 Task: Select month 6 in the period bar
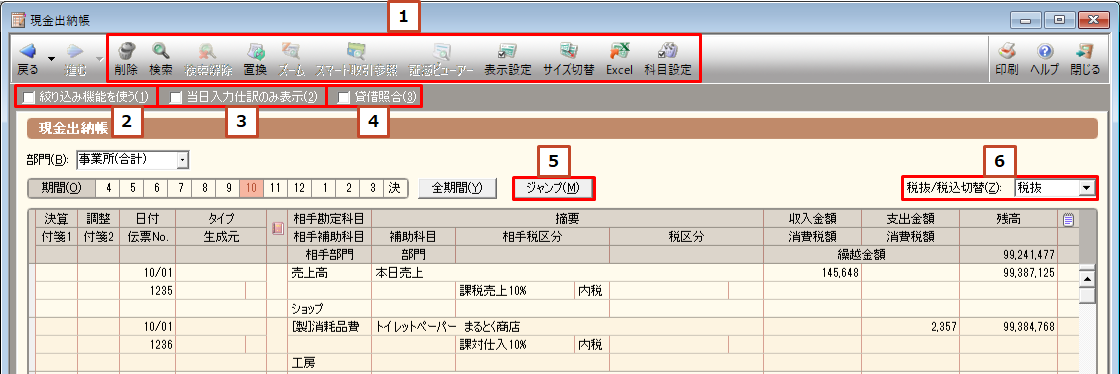pos(156,188)
